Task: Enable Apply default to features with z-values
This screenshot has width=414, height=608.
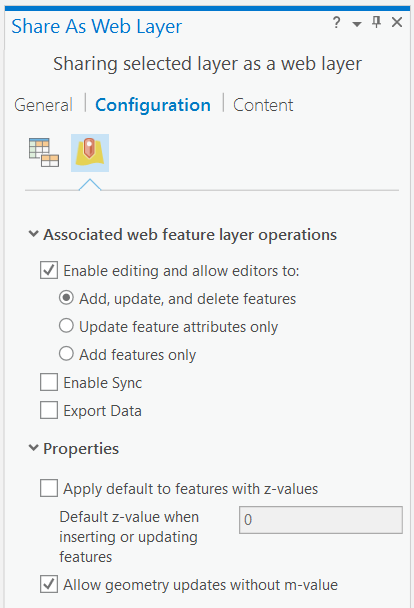Action: pyautogui.click(x=49, y=488)
